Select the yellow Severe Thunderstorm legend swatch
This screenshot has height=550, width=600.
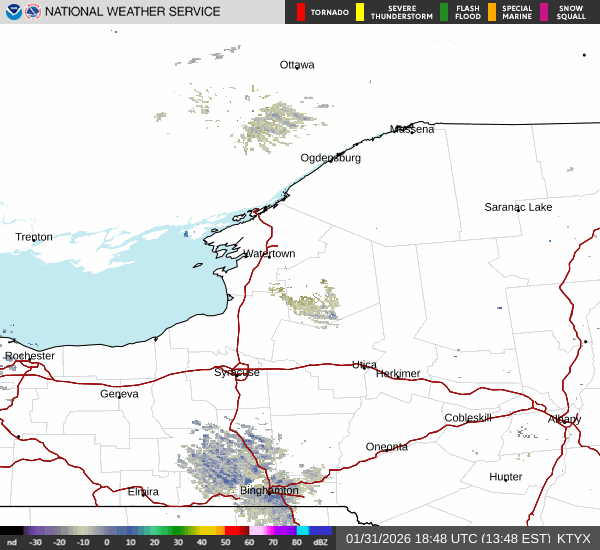(x=360, y=12)
